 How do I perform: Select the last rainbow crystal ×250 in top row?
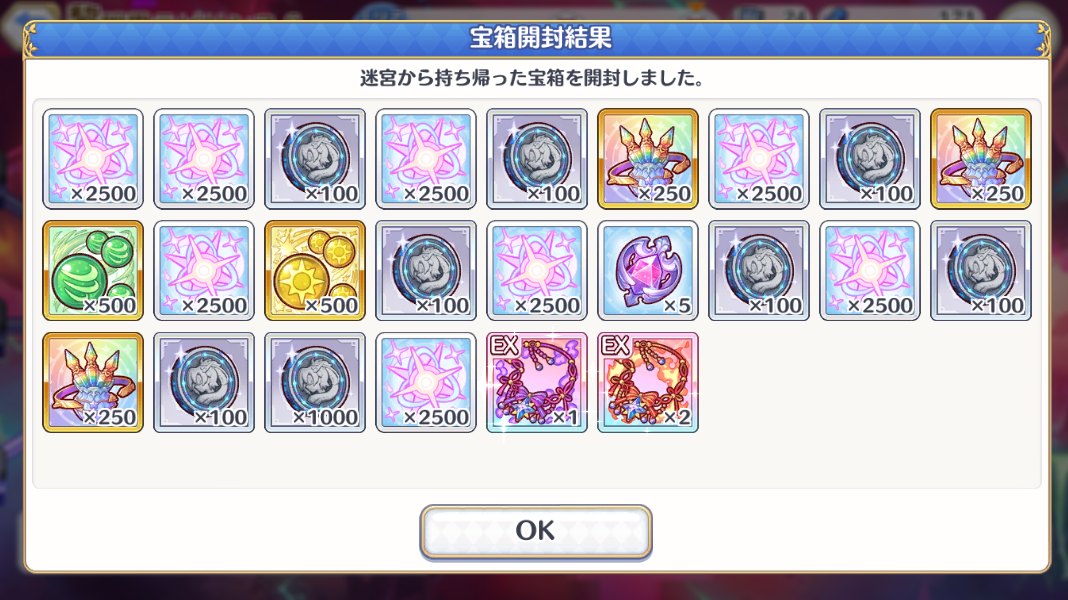981,159
